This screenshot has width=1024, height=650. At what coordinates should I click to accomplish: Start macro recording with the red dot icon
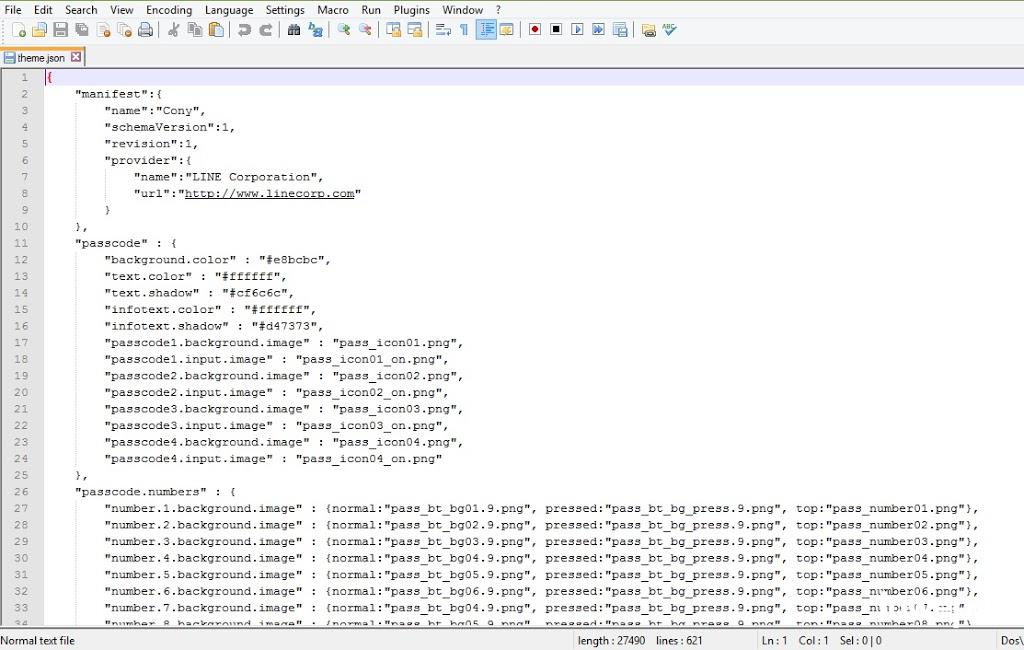[535, 30]
